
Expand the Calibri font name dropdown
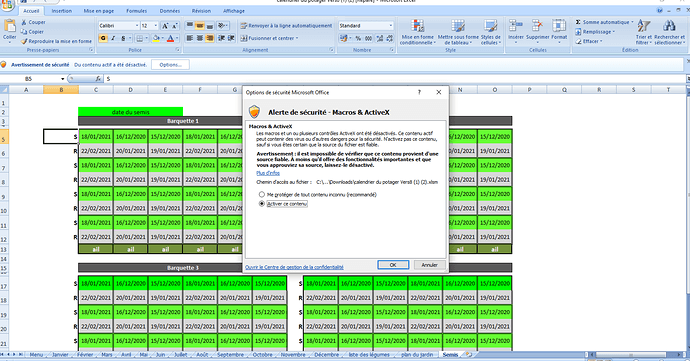tap(137, 26)
